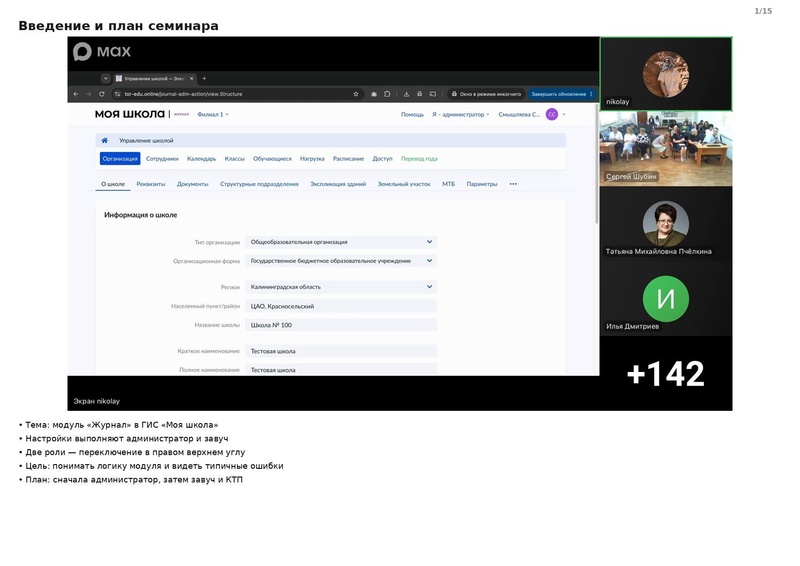
Task: Select nikolay's participant video tile
Action: tap(666, 74)
